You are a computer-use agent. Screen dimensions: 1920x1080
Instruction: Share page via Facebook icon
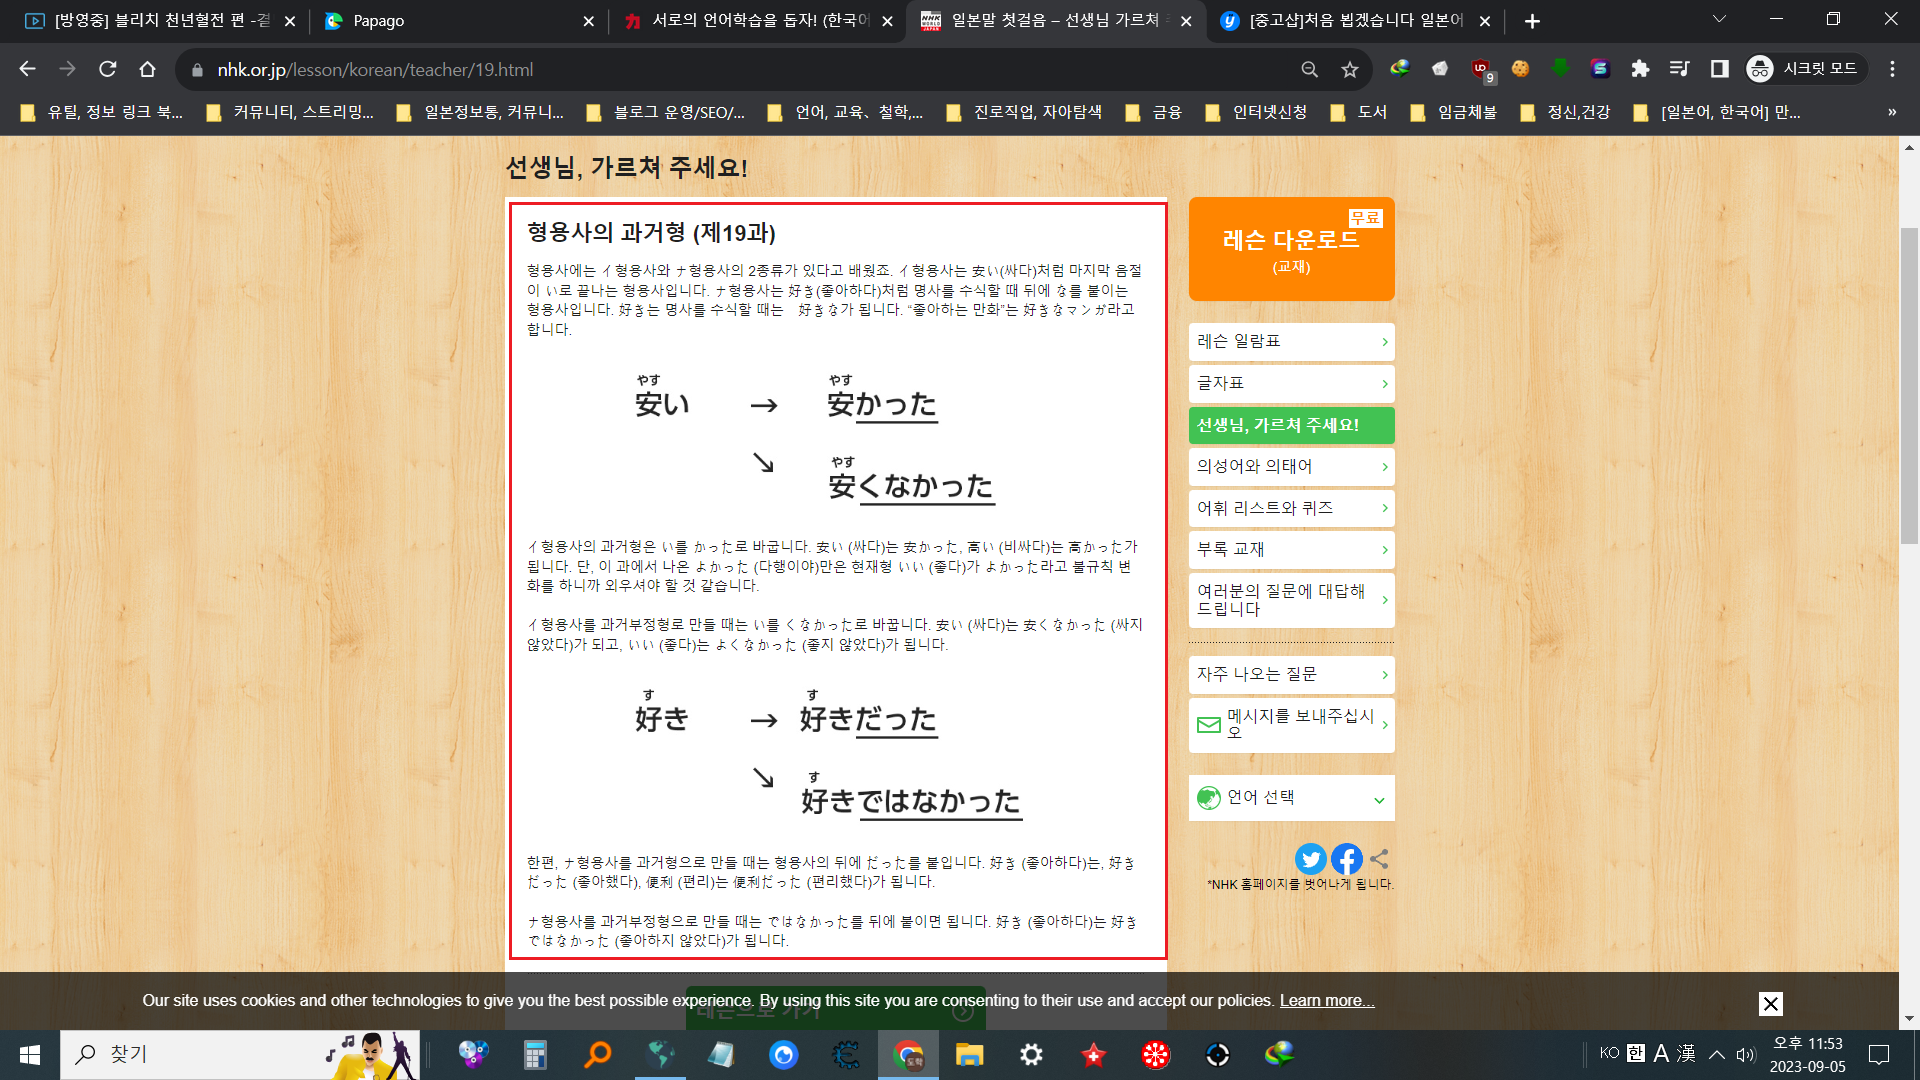[1346, 859]
